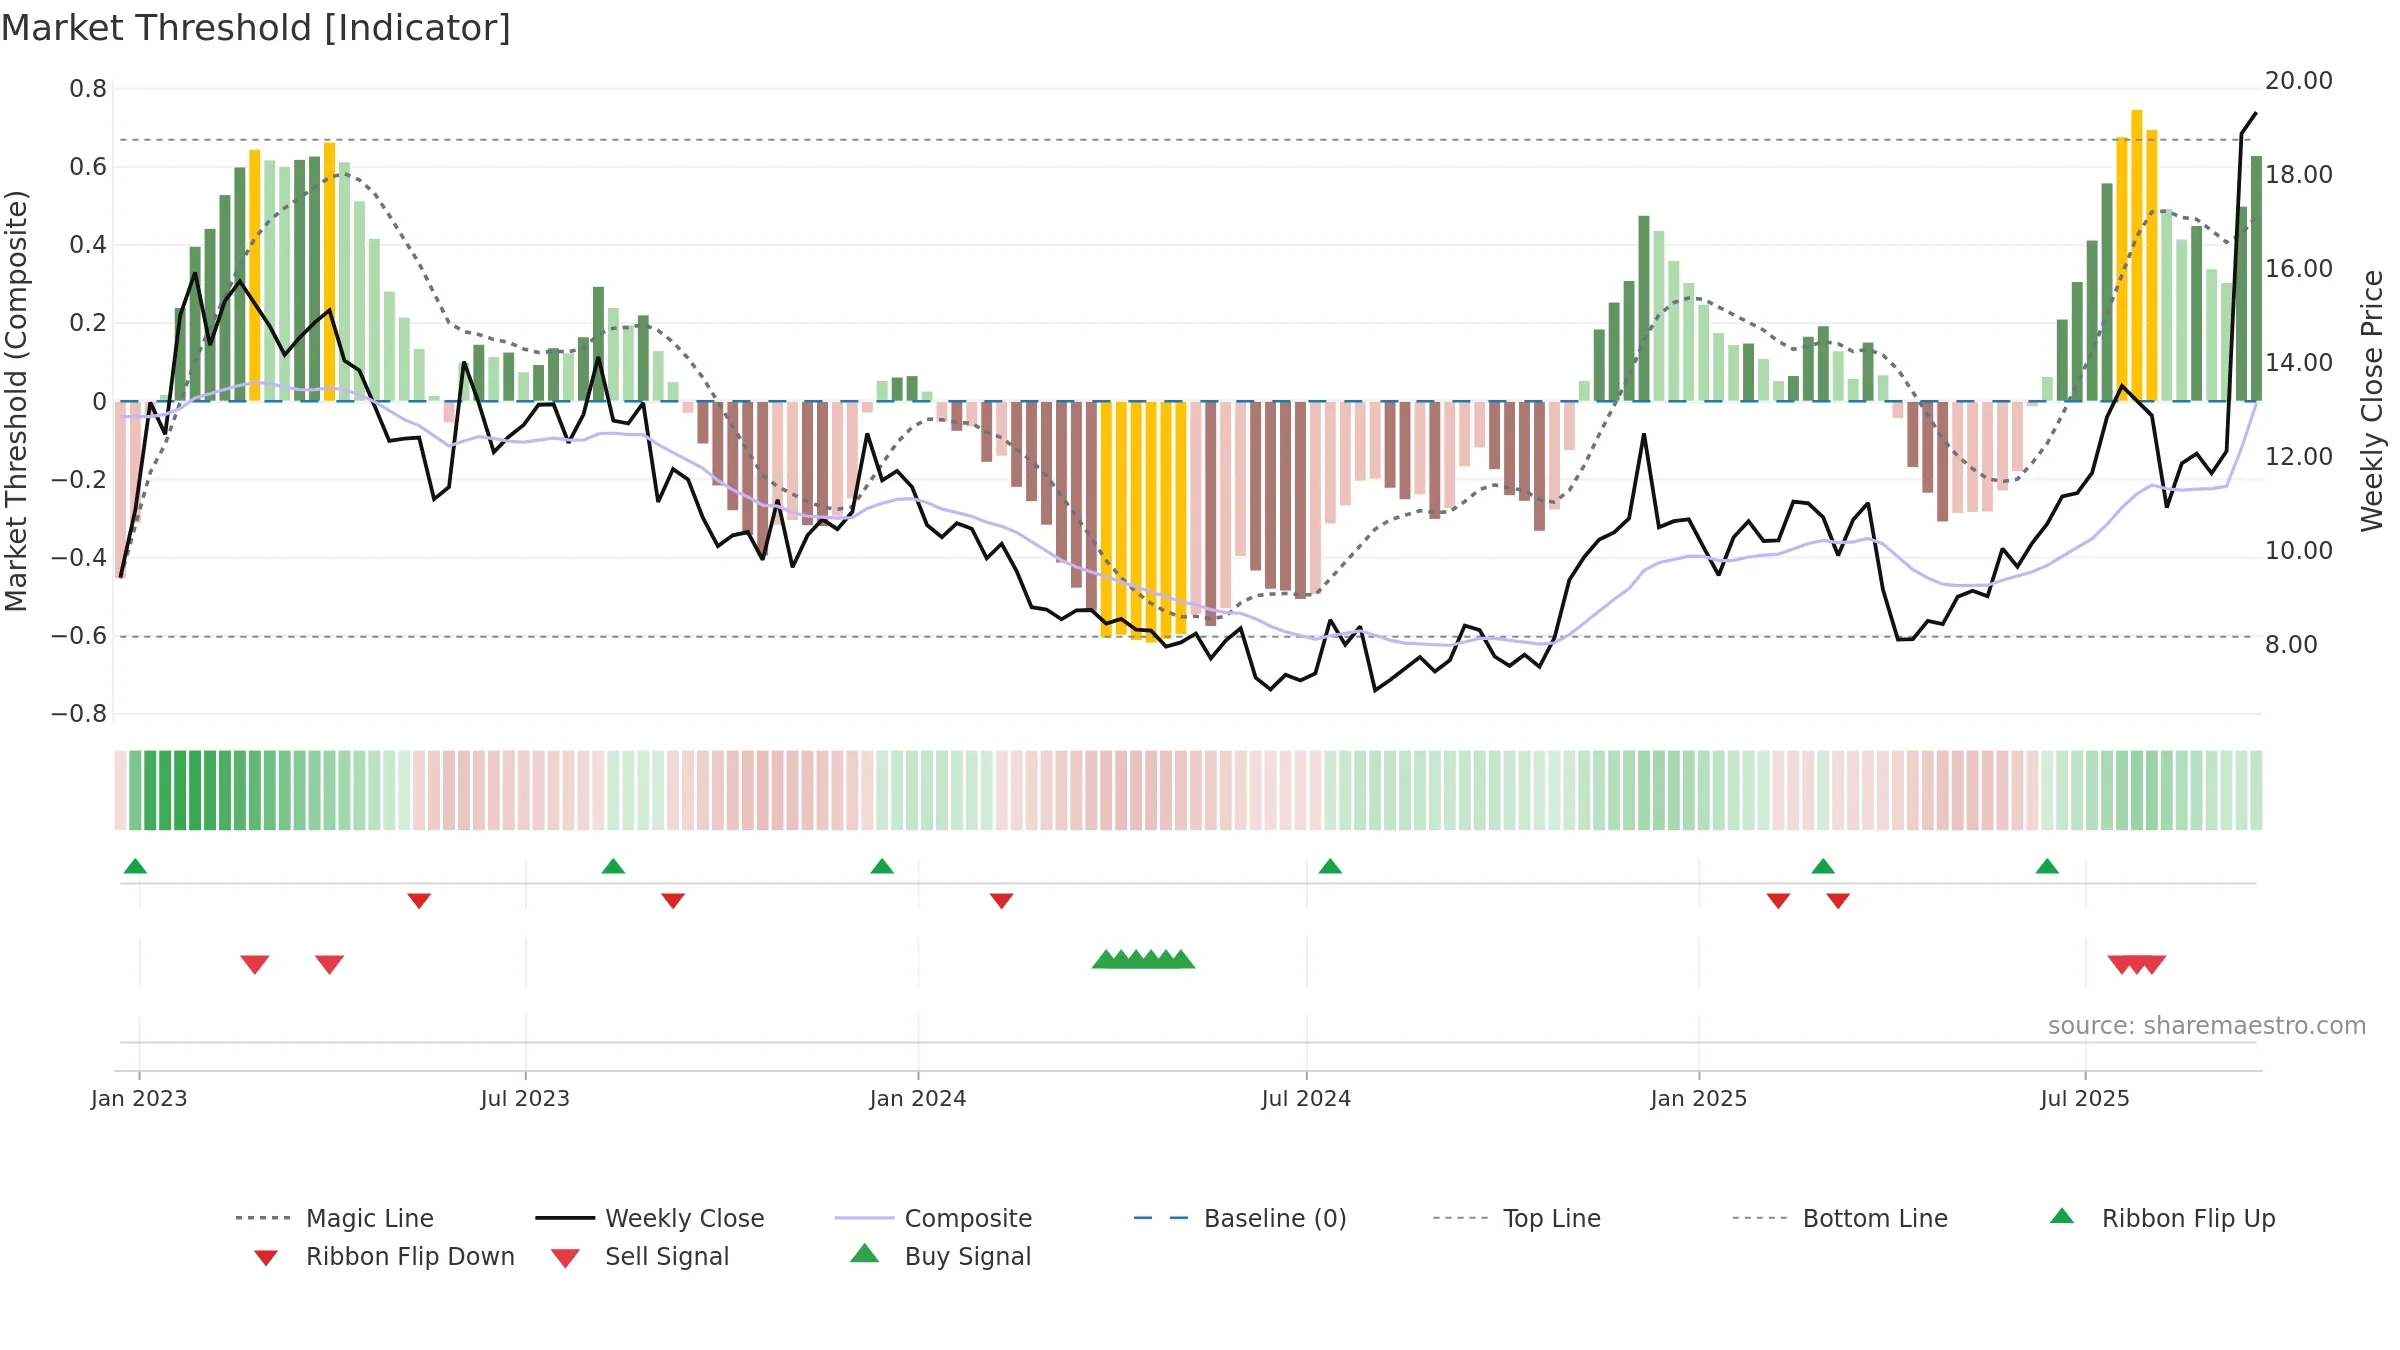Click the Jul 2023 x-axis label
The width and height of the screenshot is (2400, 1350).
525,1099
